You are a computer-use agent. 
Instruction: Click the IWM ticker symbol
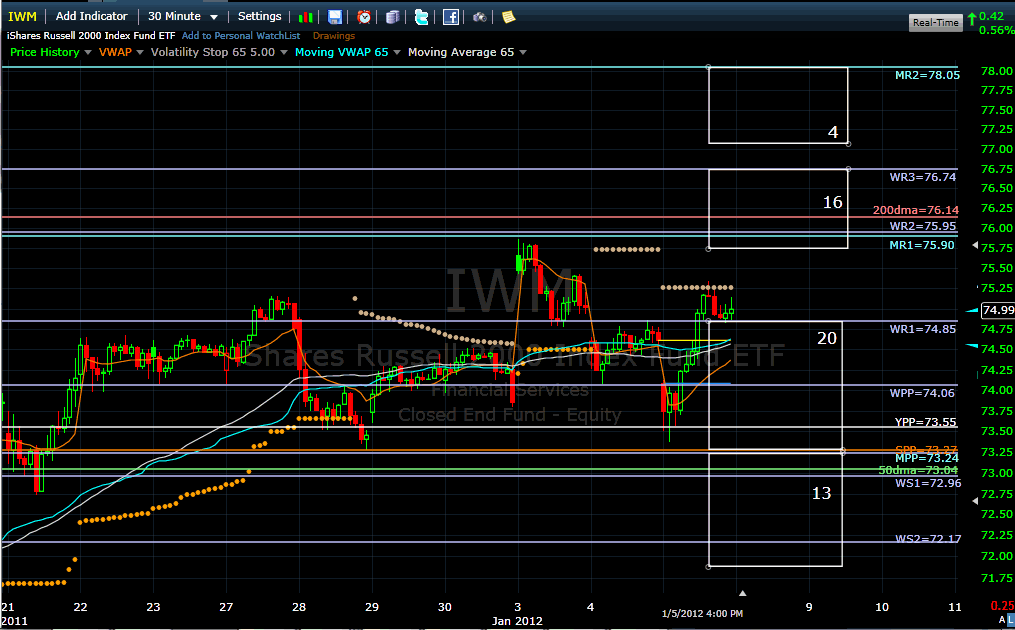point(23,17)
